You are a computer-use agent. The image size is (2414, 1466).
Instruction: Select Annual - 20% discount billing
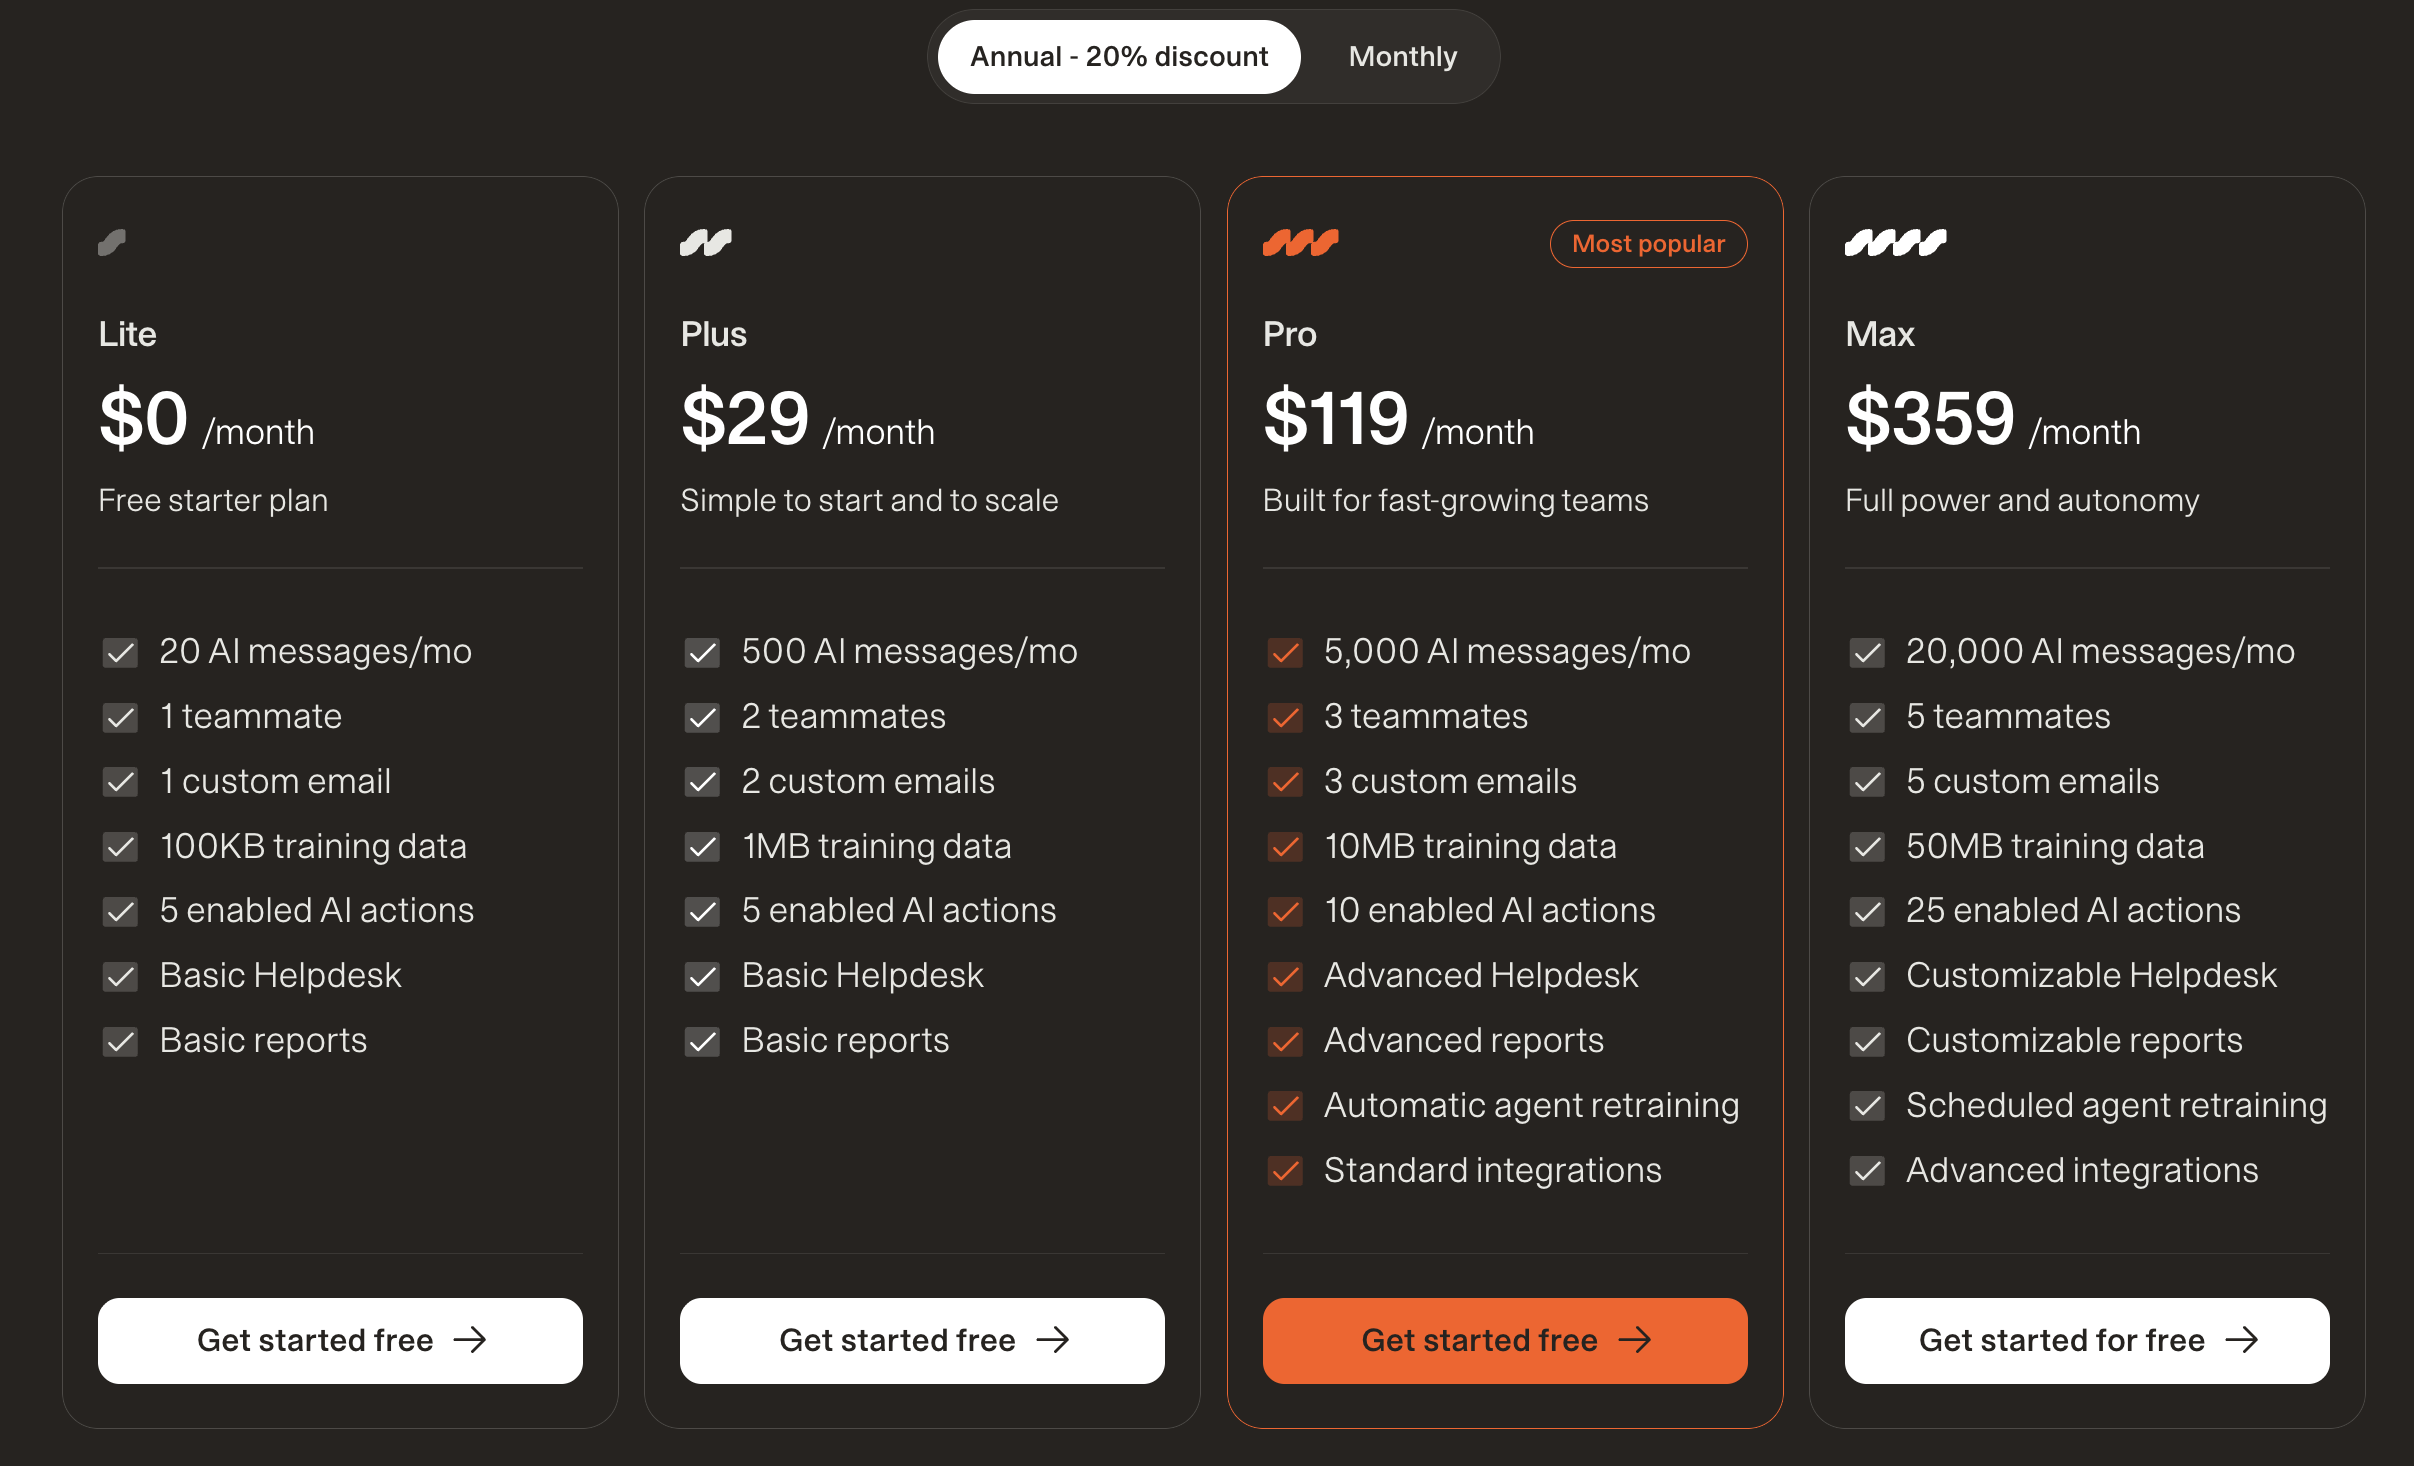point(1119,56)
